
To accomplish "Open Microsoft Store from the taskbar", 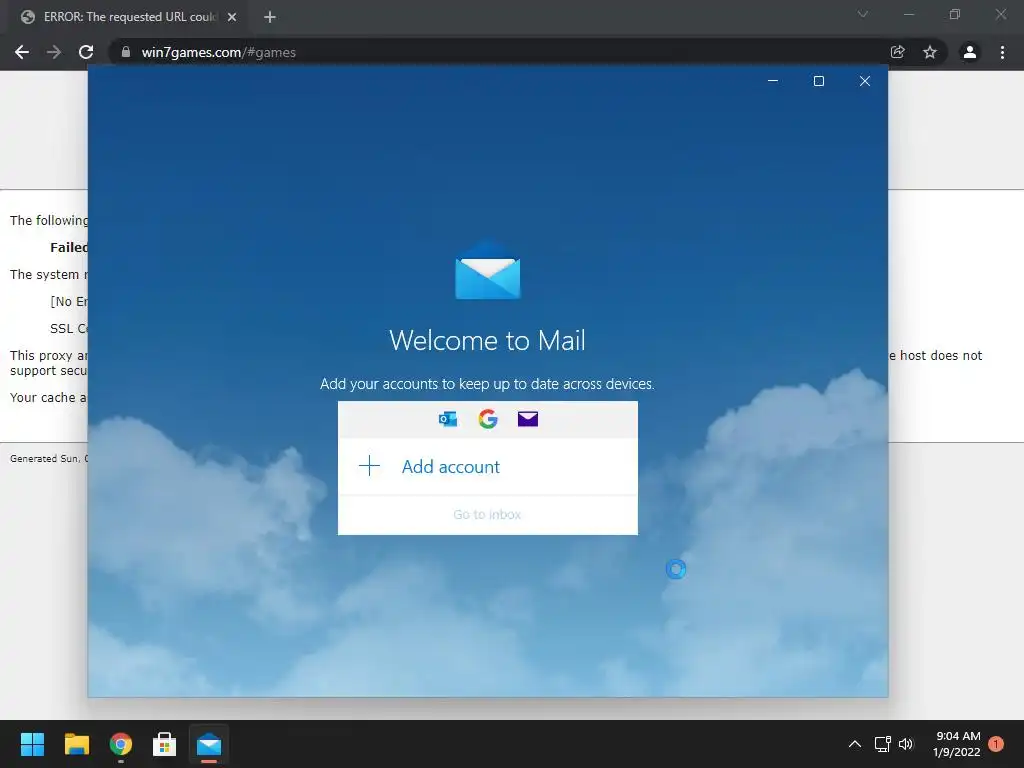I will coord(165,744).
